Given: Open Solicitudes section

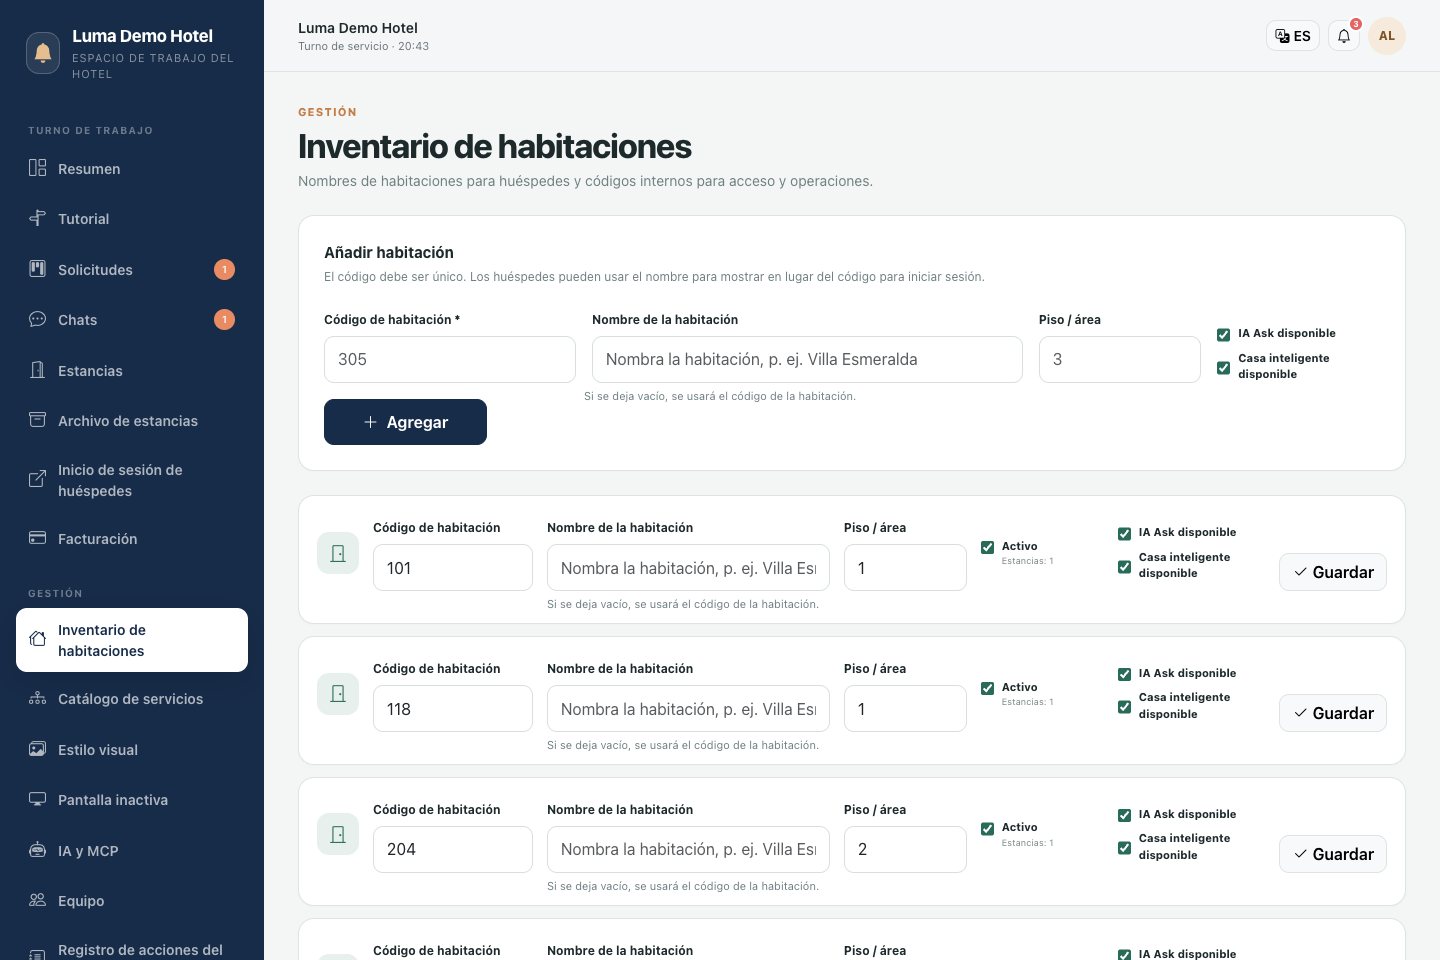Looking at the screenshot, I should [132, 270].
